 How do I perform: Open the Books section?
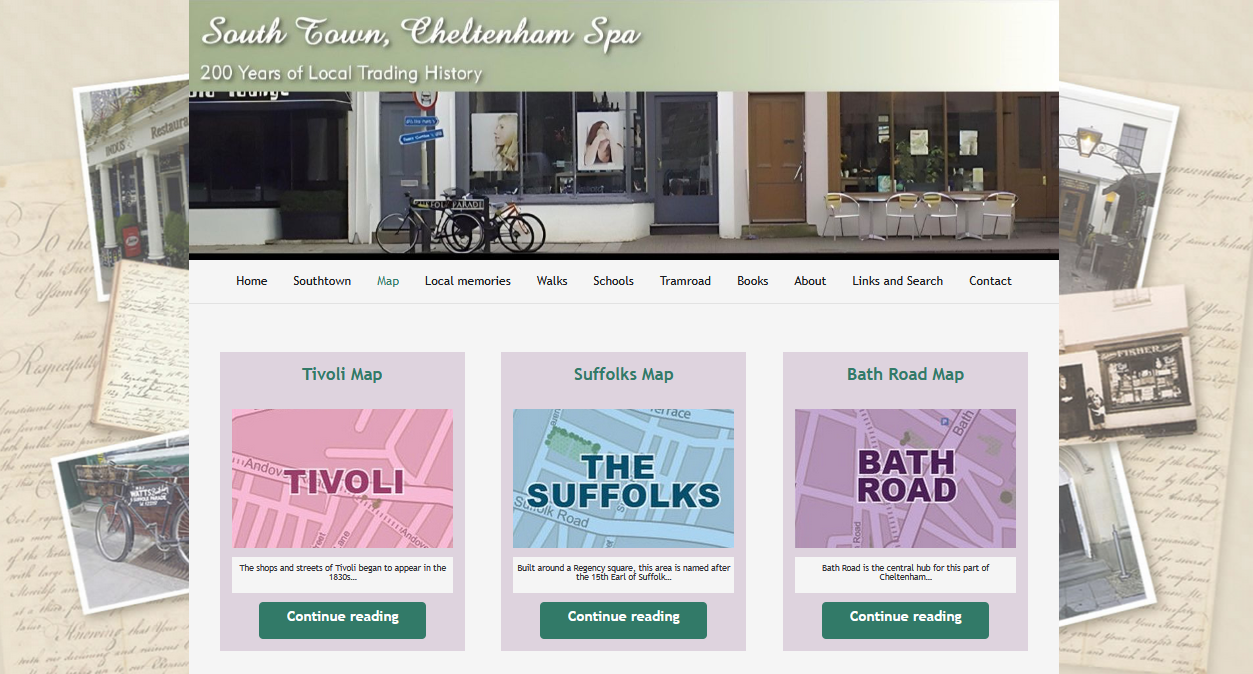pyautogui.click(x=753, y=281)
